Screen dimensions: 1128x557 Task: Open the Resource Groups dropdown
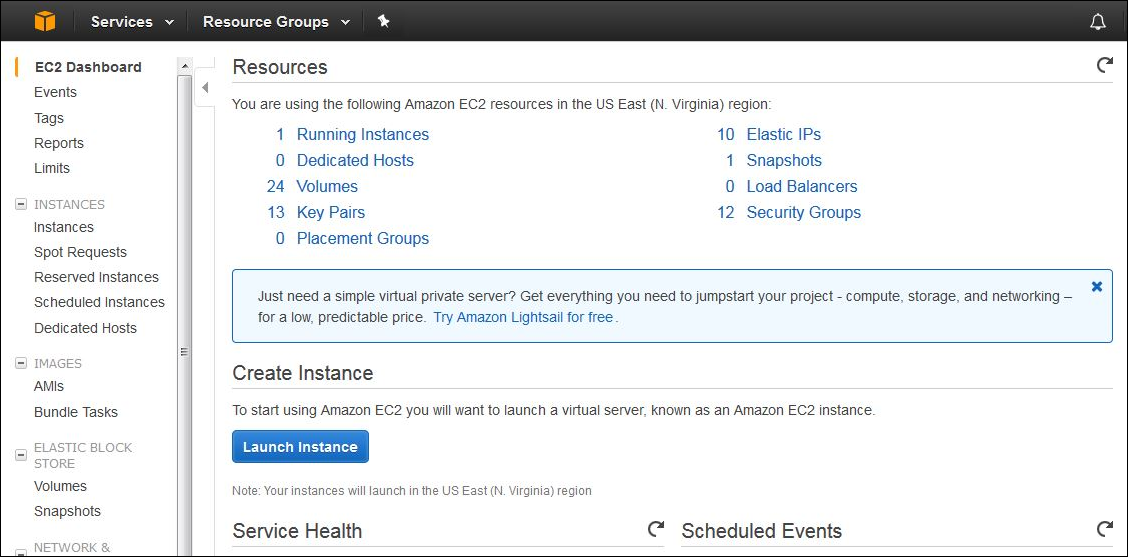tap(276, 21)
